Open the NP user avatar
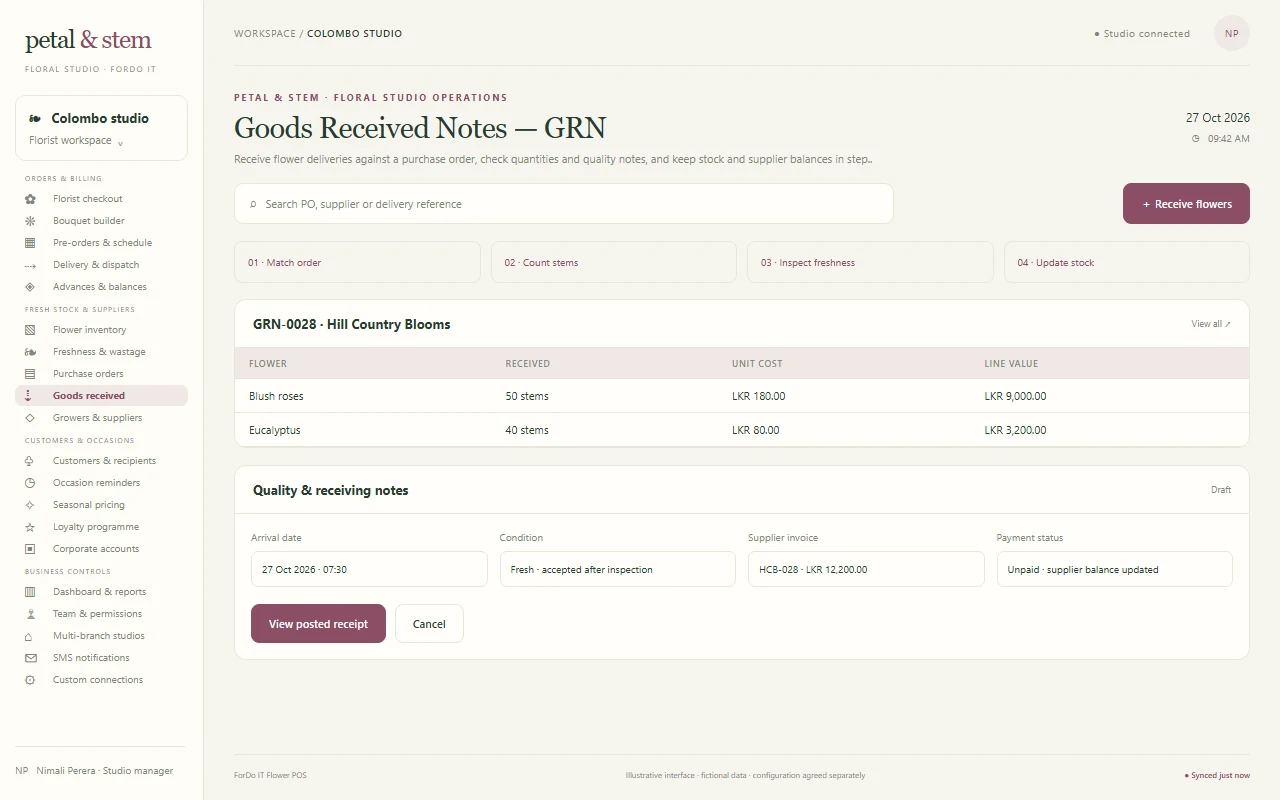The height and width of the screenshot is (800, 1280). (x=1232, y=33)
